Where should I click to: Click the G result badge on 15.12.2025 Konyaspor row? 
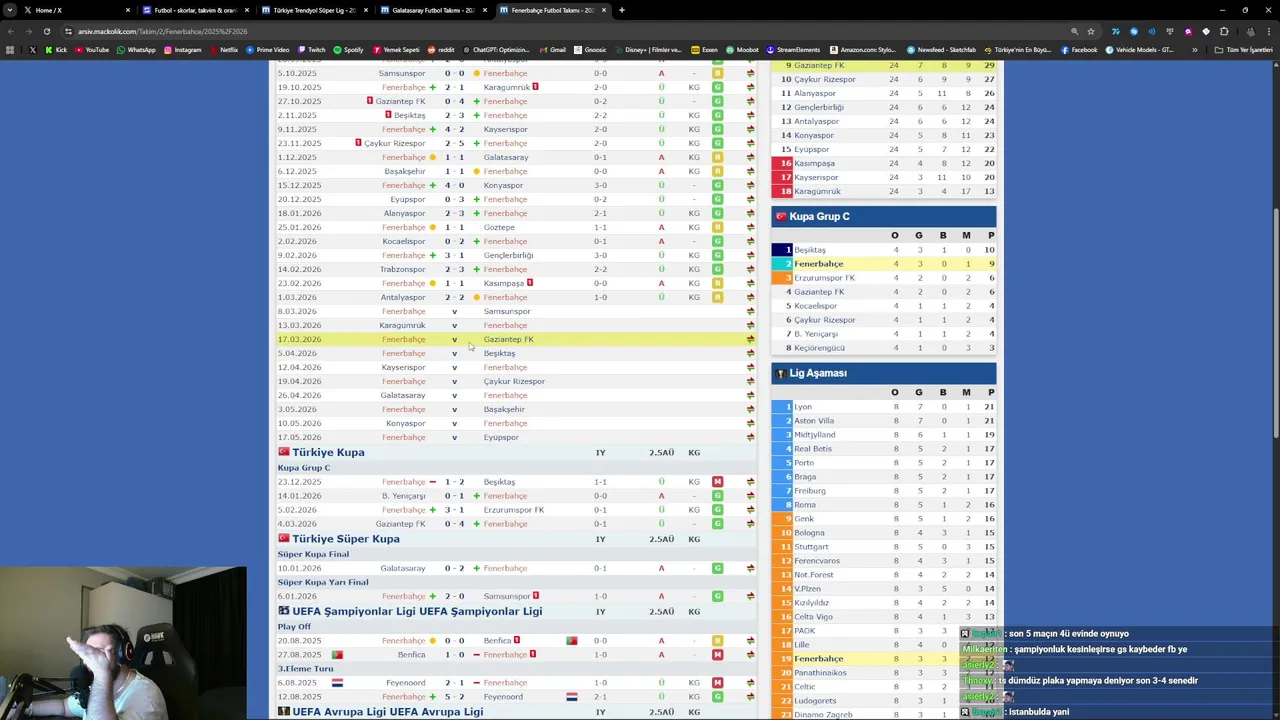click(717, 185)
